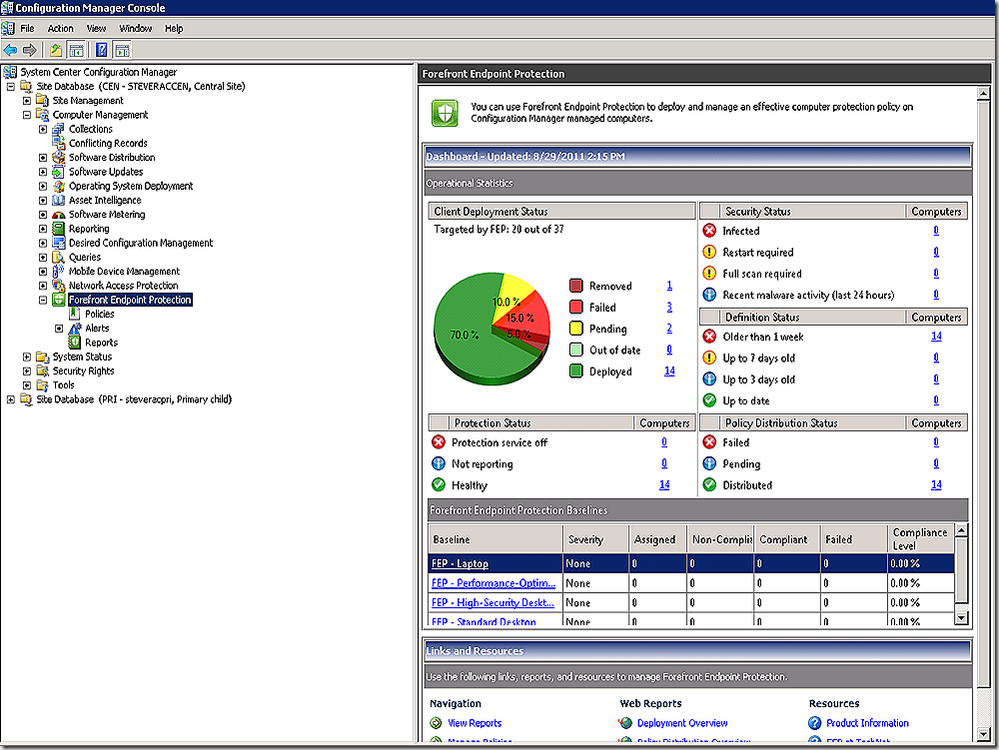Screen dimensions: 999x750
Task: Click the Help question-mark toolbar icon
Action: [x=101, y=50]
